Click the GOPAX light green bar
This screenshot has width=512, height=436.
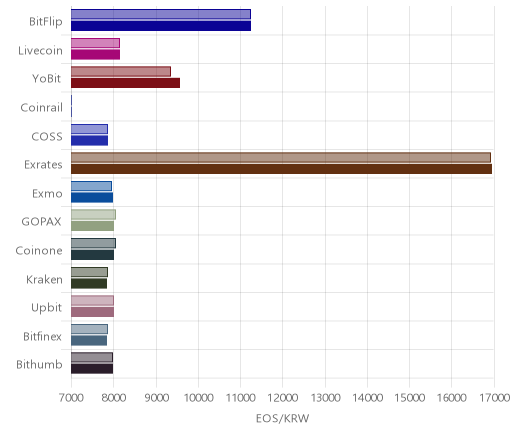click(x=93, y=215)
